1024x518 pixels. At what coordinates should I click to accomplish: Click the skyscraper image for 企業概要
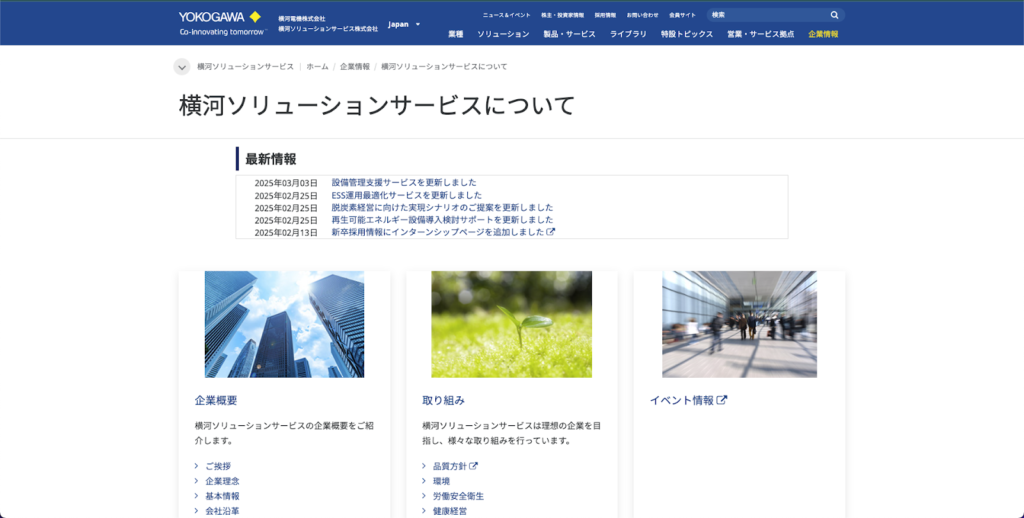pos(284,324)
